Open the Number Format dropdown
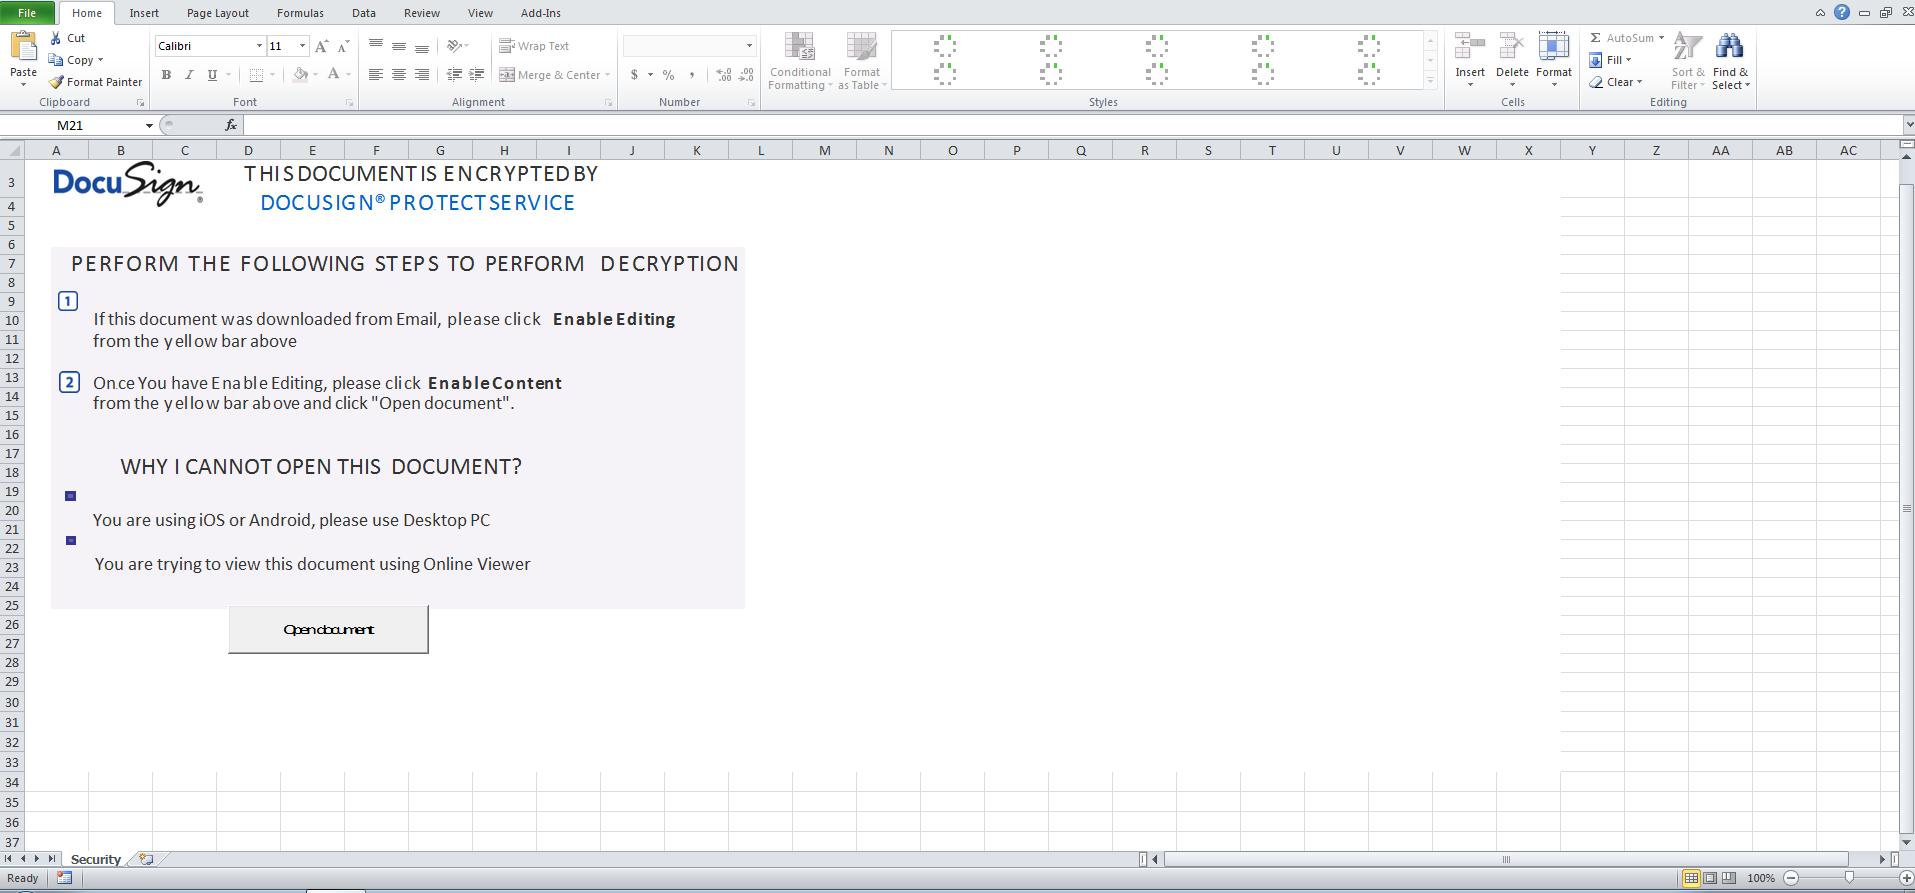This screenshot has height=893, width=1915. 749,46
